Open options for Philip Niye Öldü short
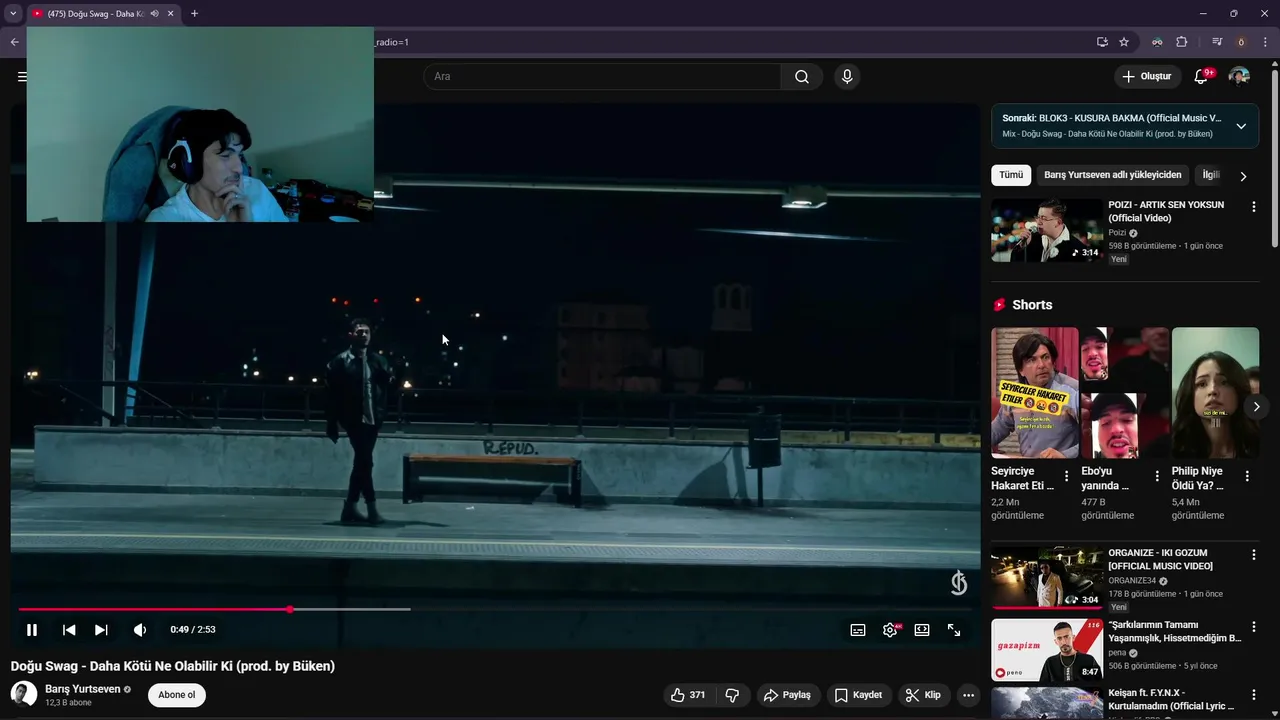The image size is (1280, 720). click(x=1247, y=476)
